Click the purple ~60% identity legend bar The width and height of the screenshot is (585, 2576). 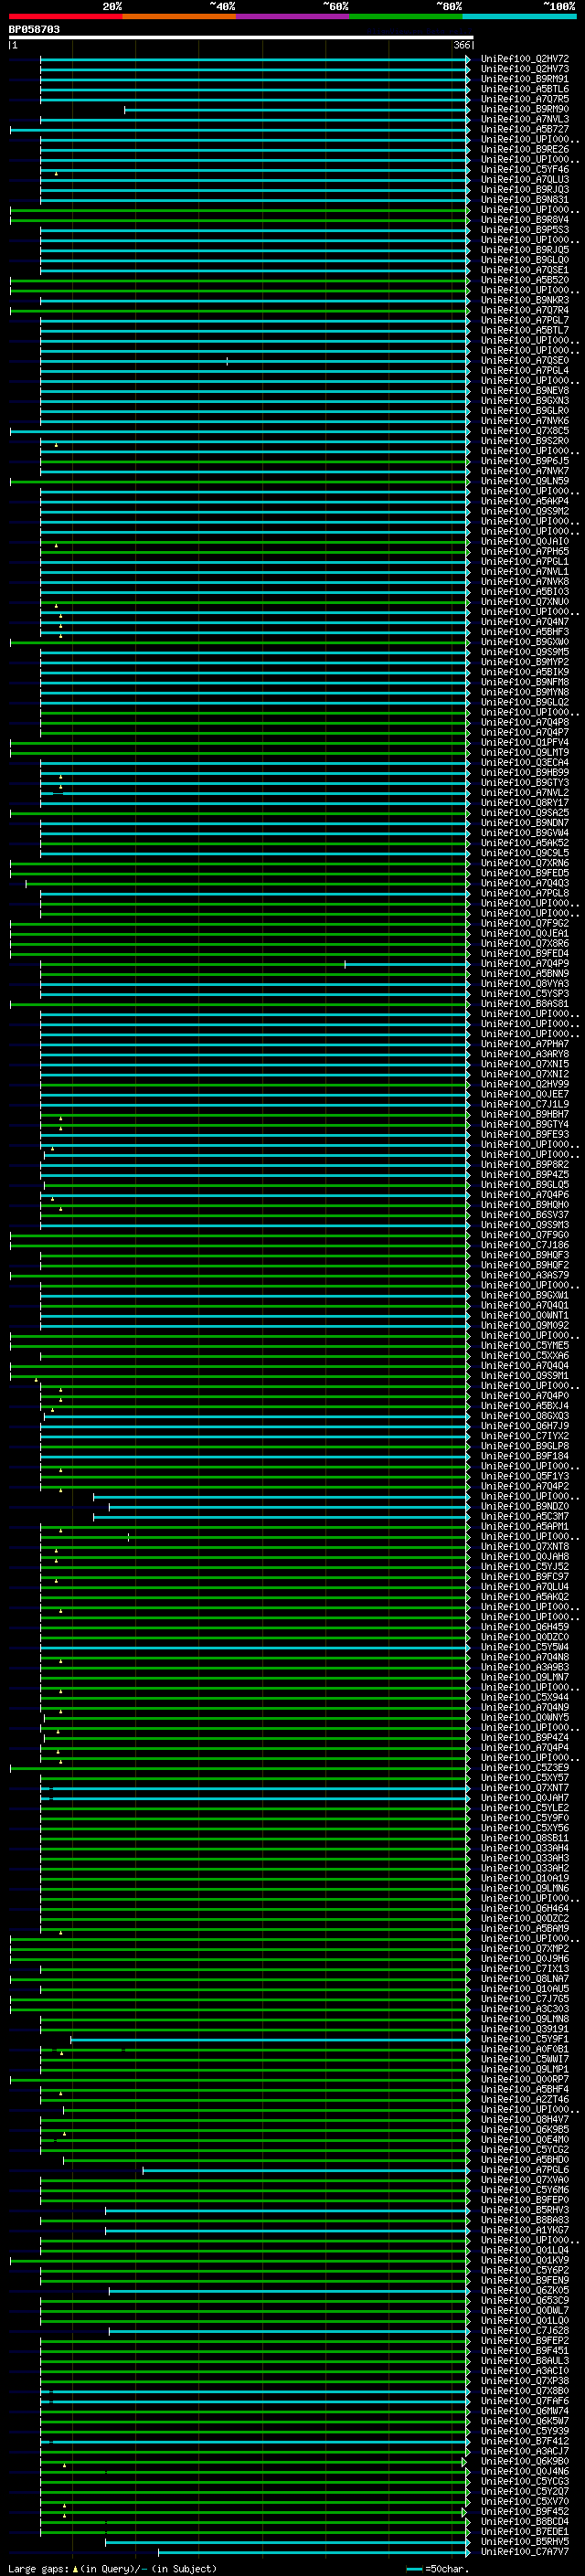[x=292, y=16]
